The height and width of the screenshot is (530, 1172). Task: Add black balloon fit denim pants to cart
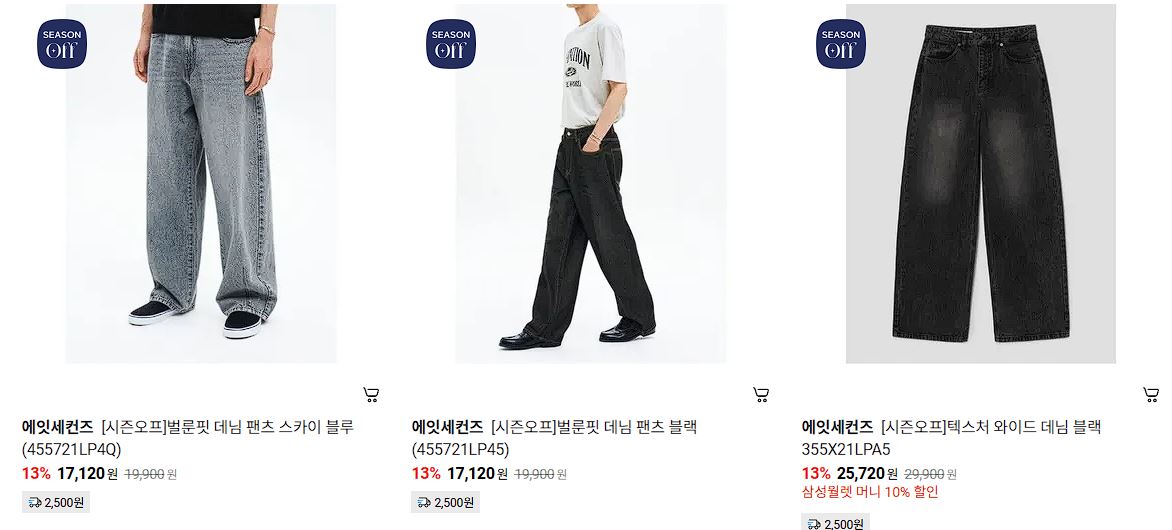761,394
